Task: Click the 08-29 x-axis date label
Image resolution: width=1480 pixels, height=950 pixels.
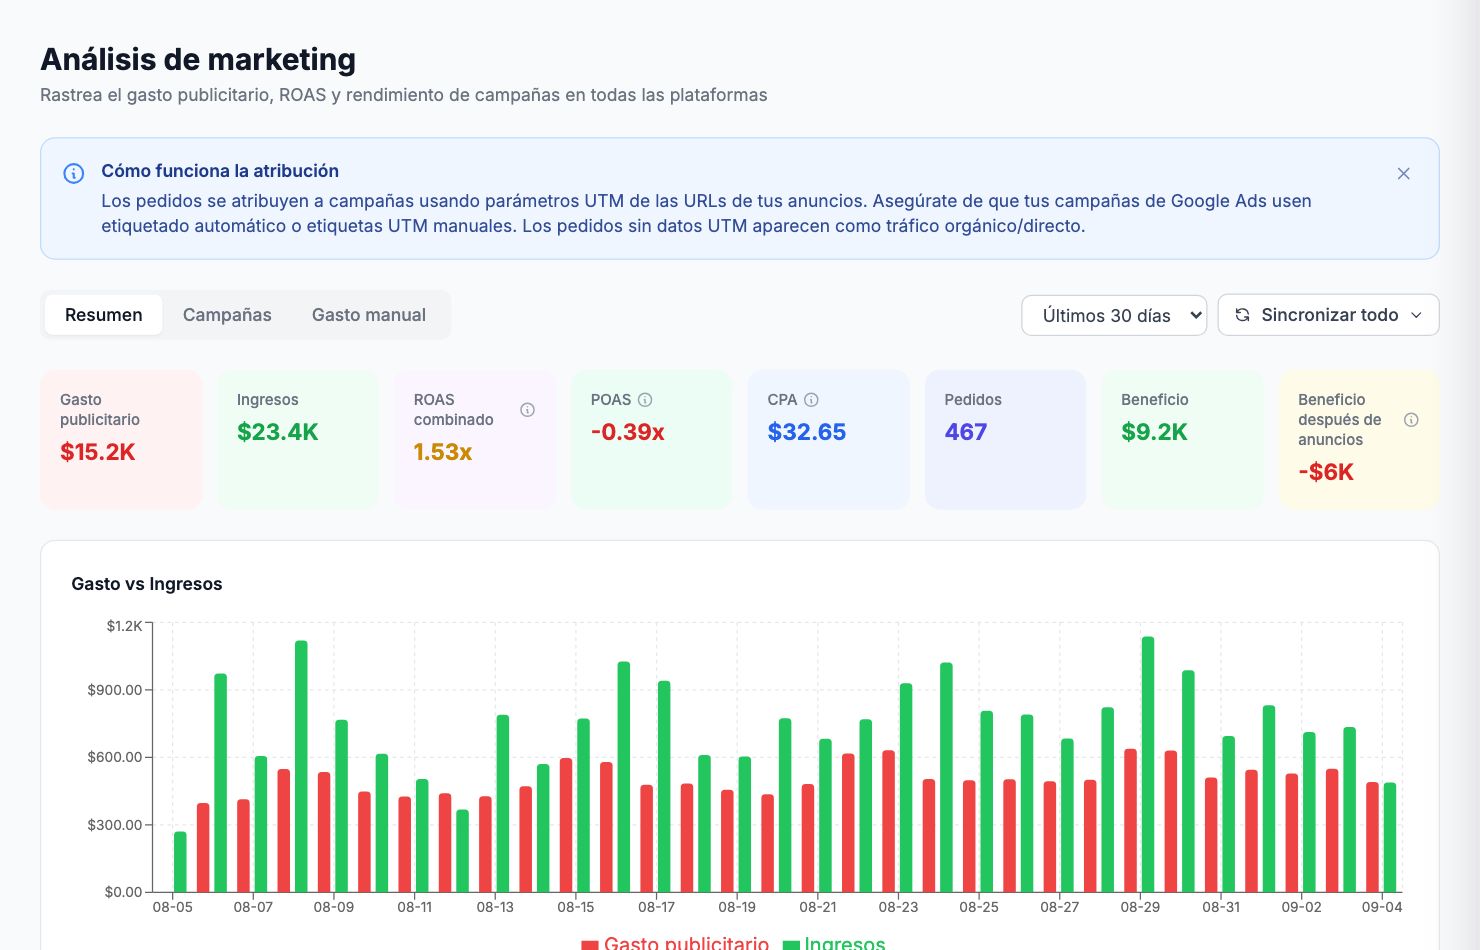Action: [x=1140, y=907]
